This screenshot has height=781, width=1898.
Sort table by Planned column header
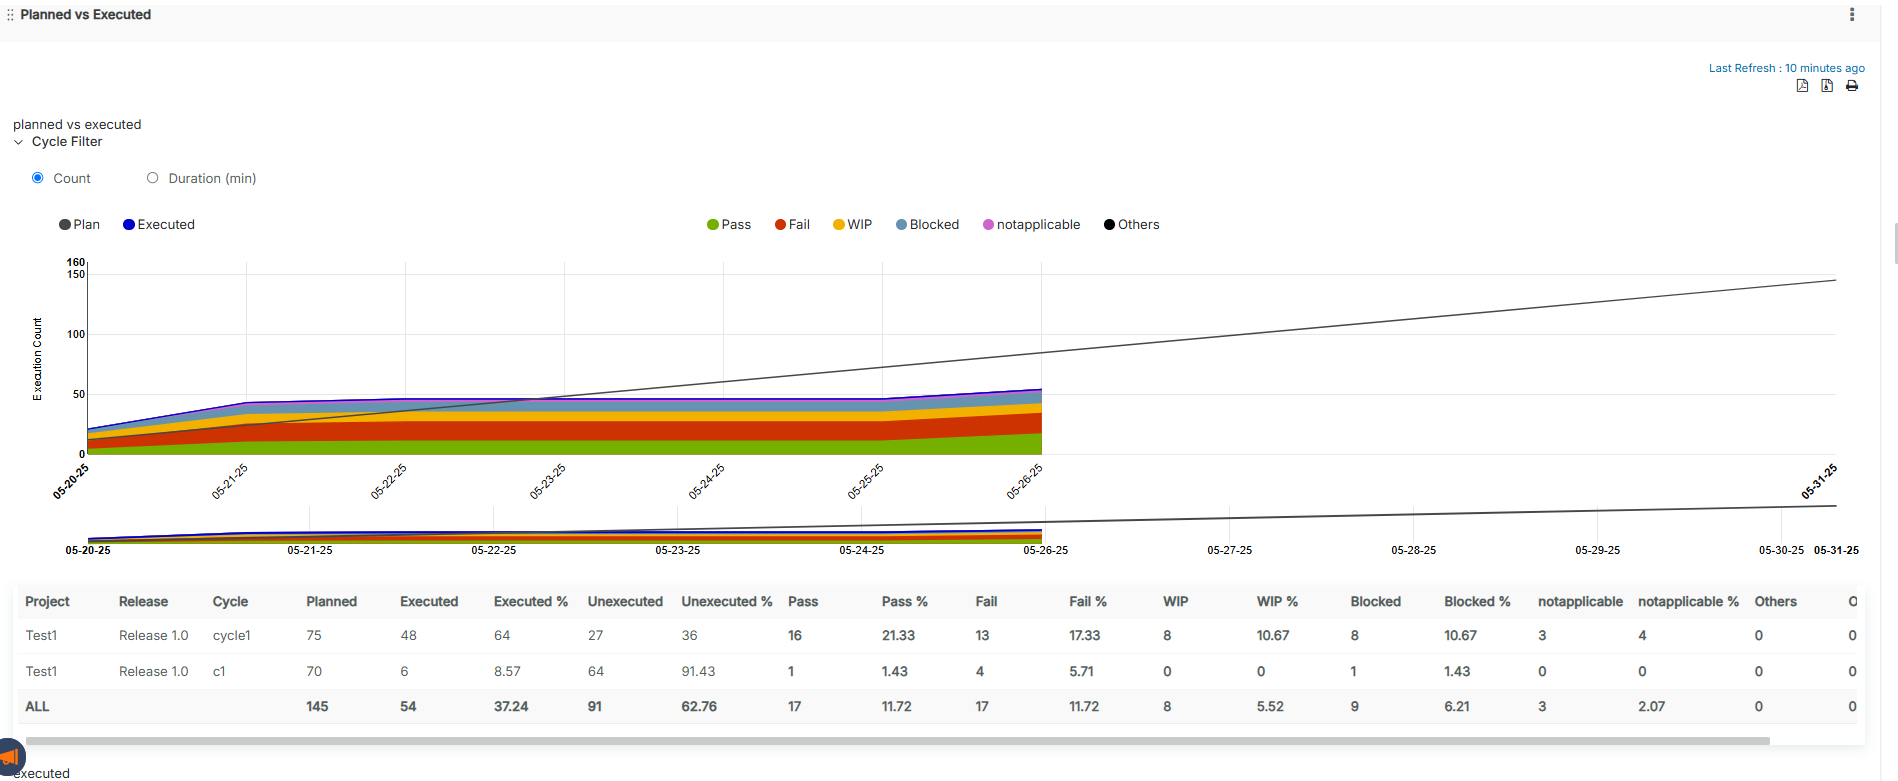coord(331,601)
